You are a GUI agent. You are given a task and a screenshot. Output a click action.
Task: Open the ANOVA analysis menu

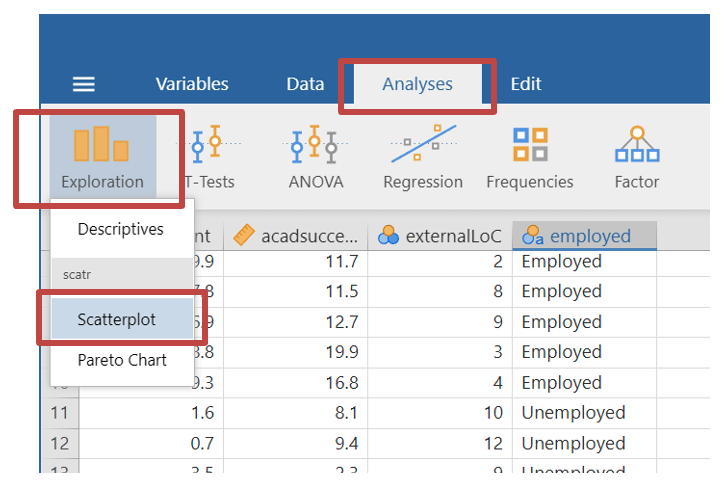tap(315, 157)
